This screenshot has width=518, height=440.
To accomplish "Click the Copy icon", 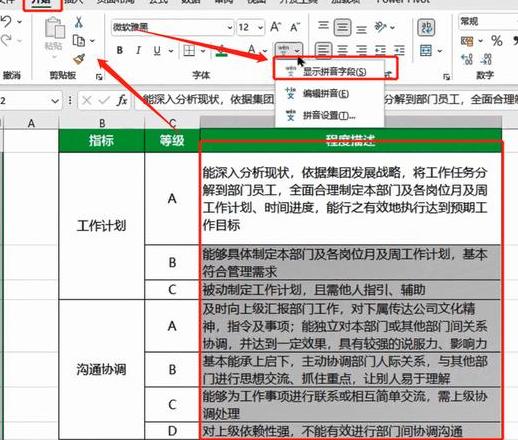I will click(78, 41).
